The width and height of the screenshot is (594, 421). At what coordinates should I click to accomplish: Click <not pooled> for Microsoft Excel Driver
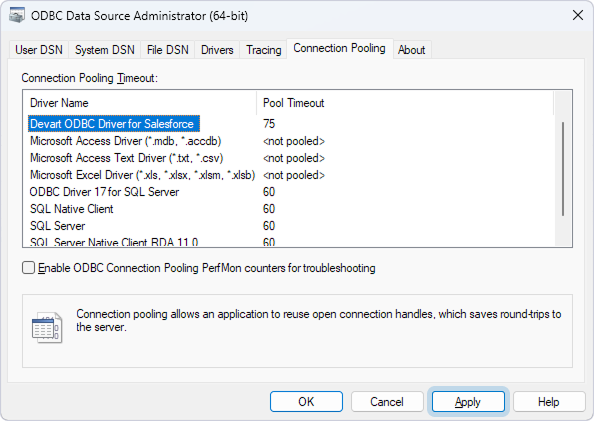[x=294, y=175]
